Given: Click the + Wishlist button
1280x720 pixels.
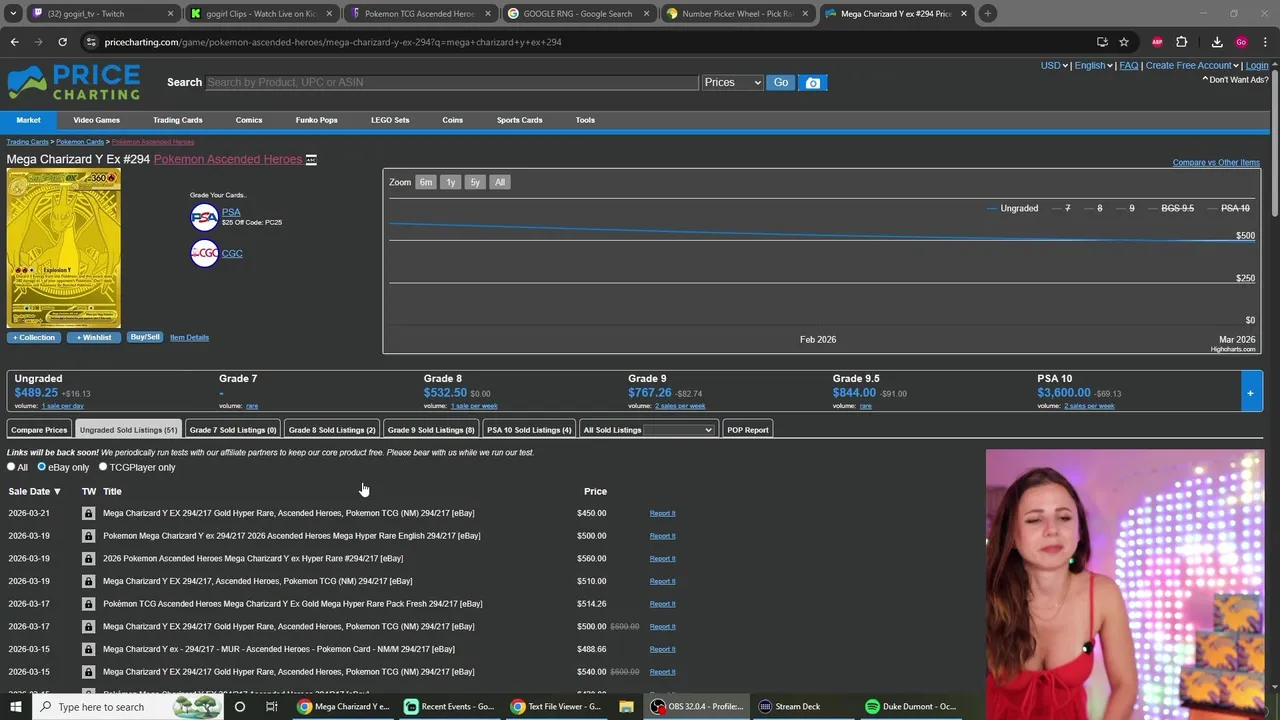Looking at the screenshot, I should pos(94,337).
